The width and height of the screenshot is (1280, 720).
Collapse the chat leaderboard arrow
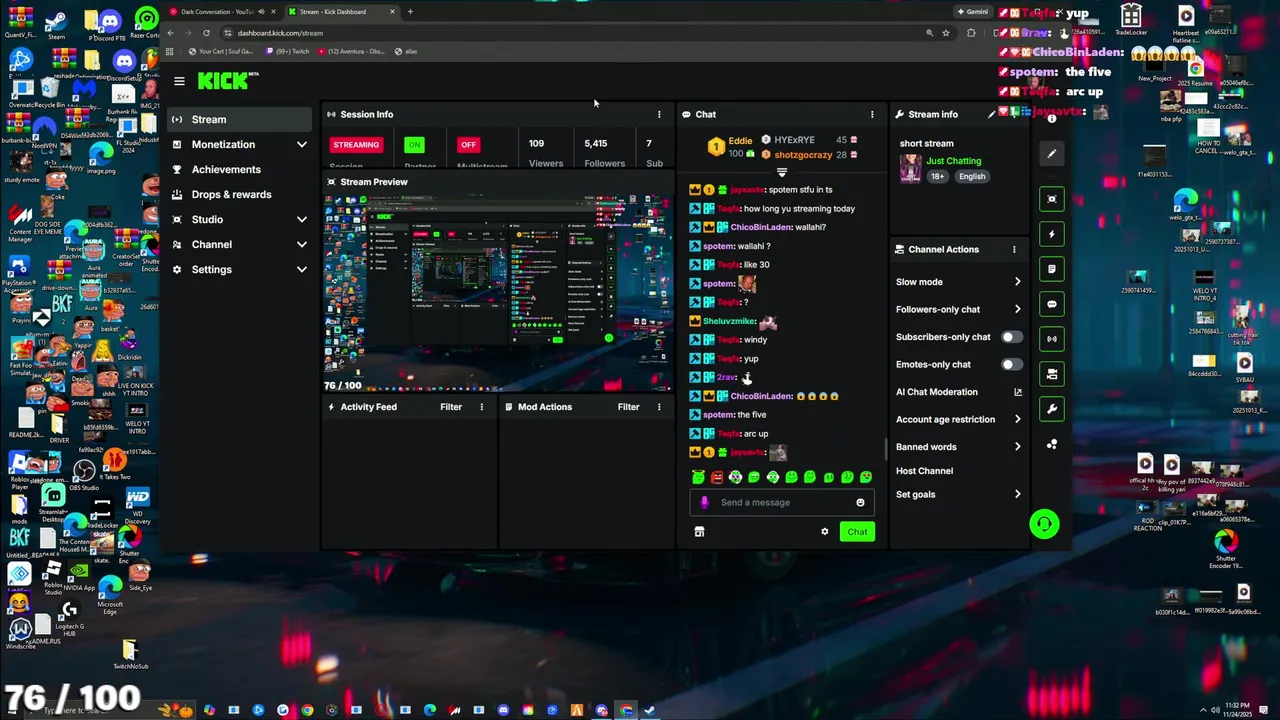click(782, 172)
